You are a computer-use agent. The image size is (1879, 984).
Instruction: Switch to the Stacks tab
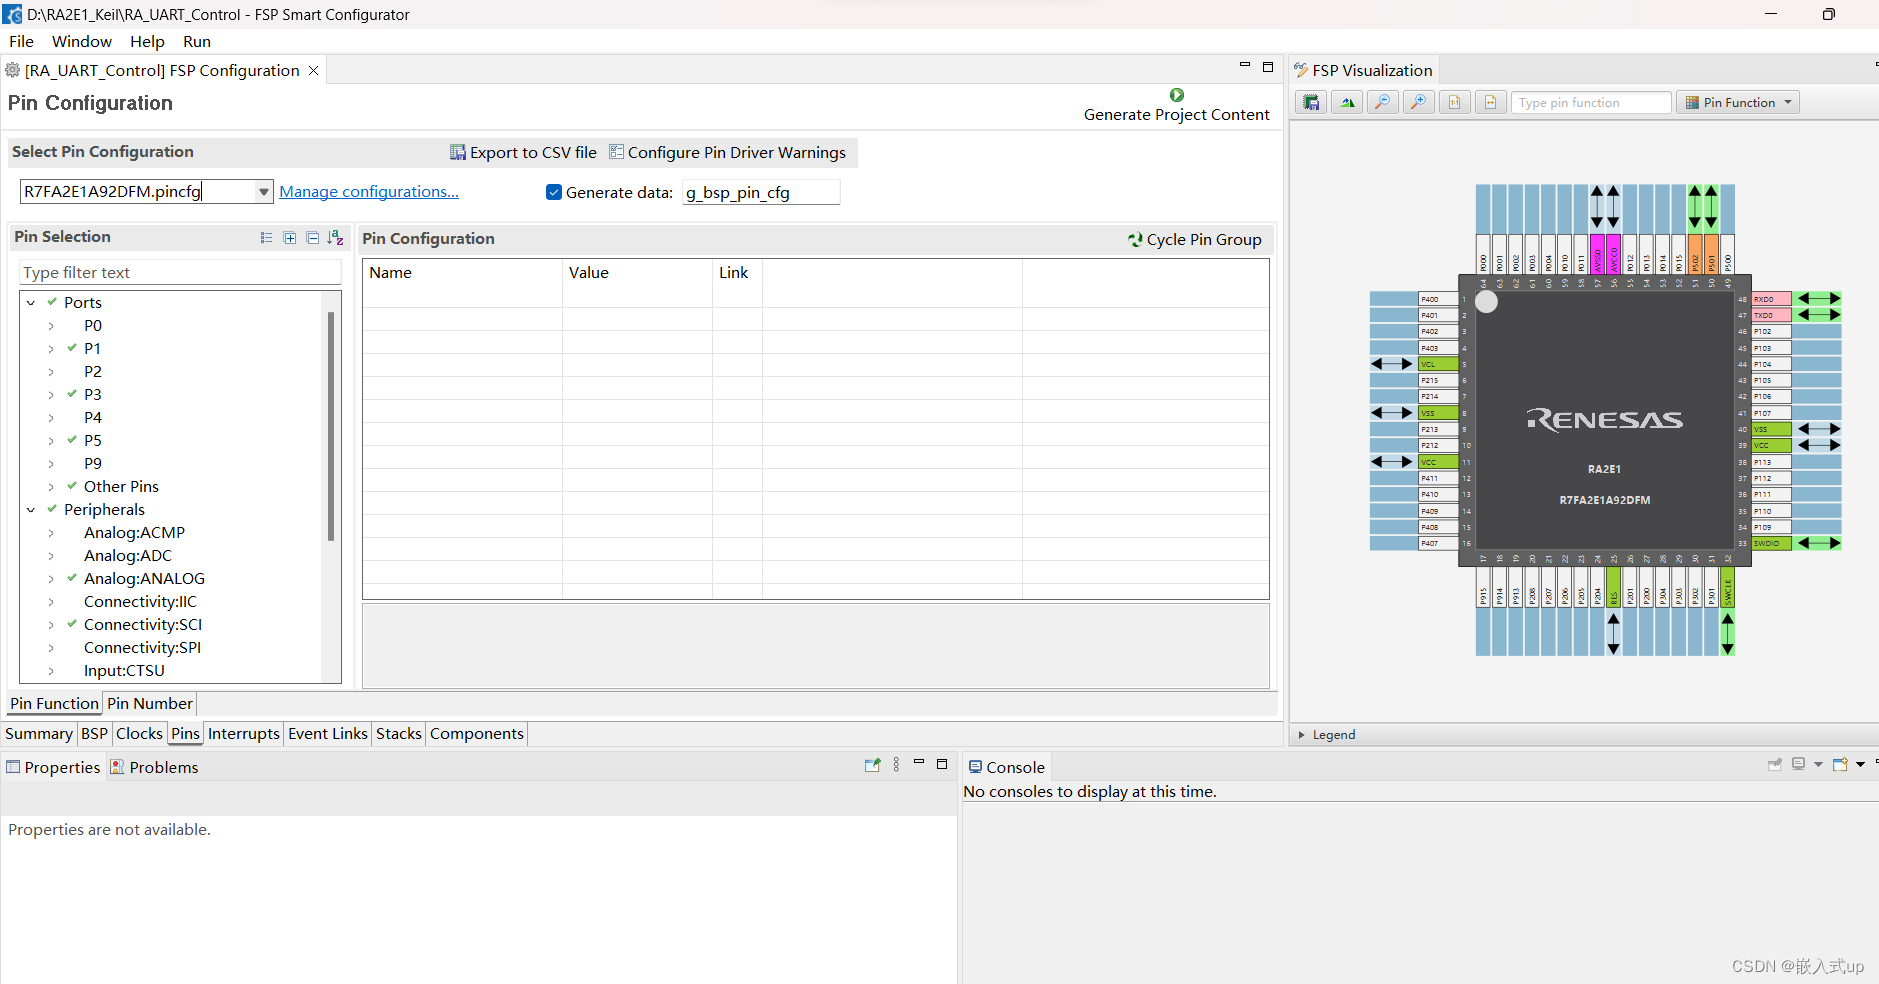click(399, 734)
